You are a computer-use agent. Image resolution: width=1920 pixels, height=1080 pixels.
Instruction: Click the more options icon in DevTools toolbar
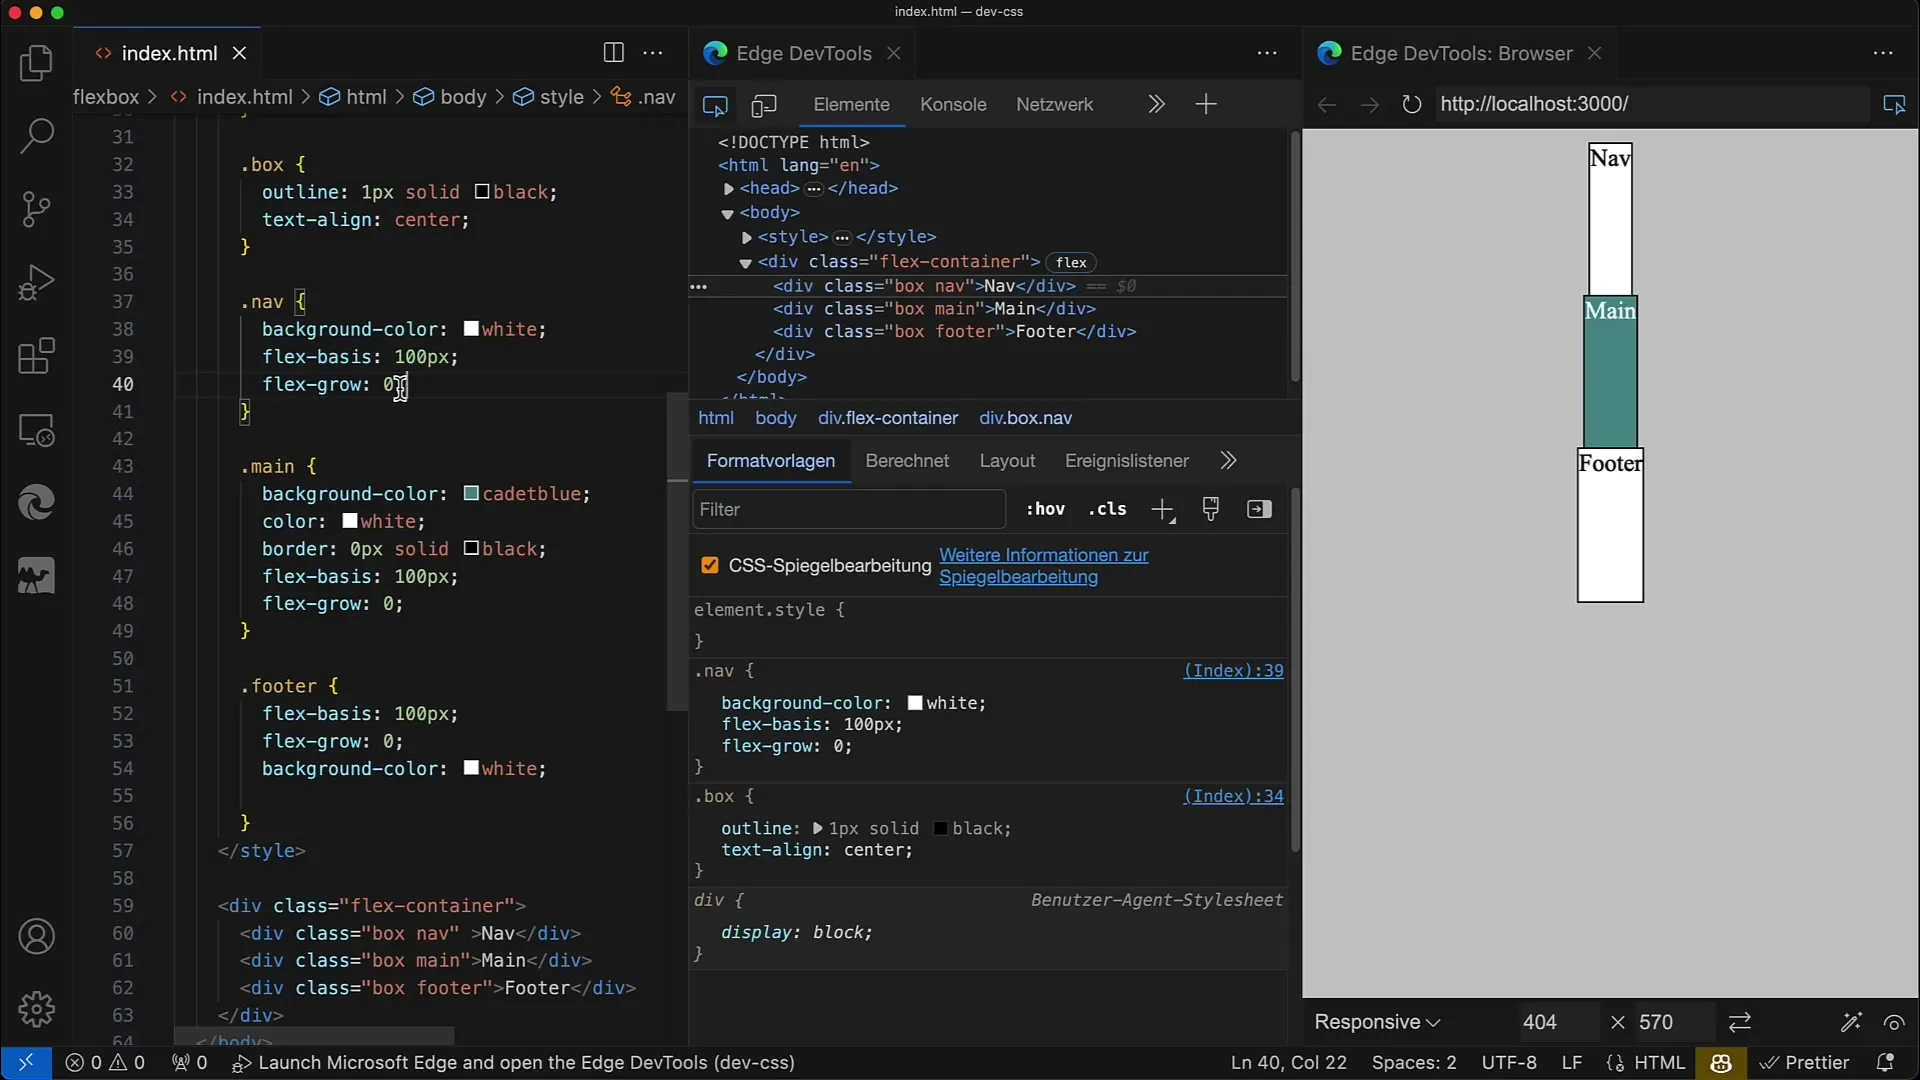click(1266, 53)
